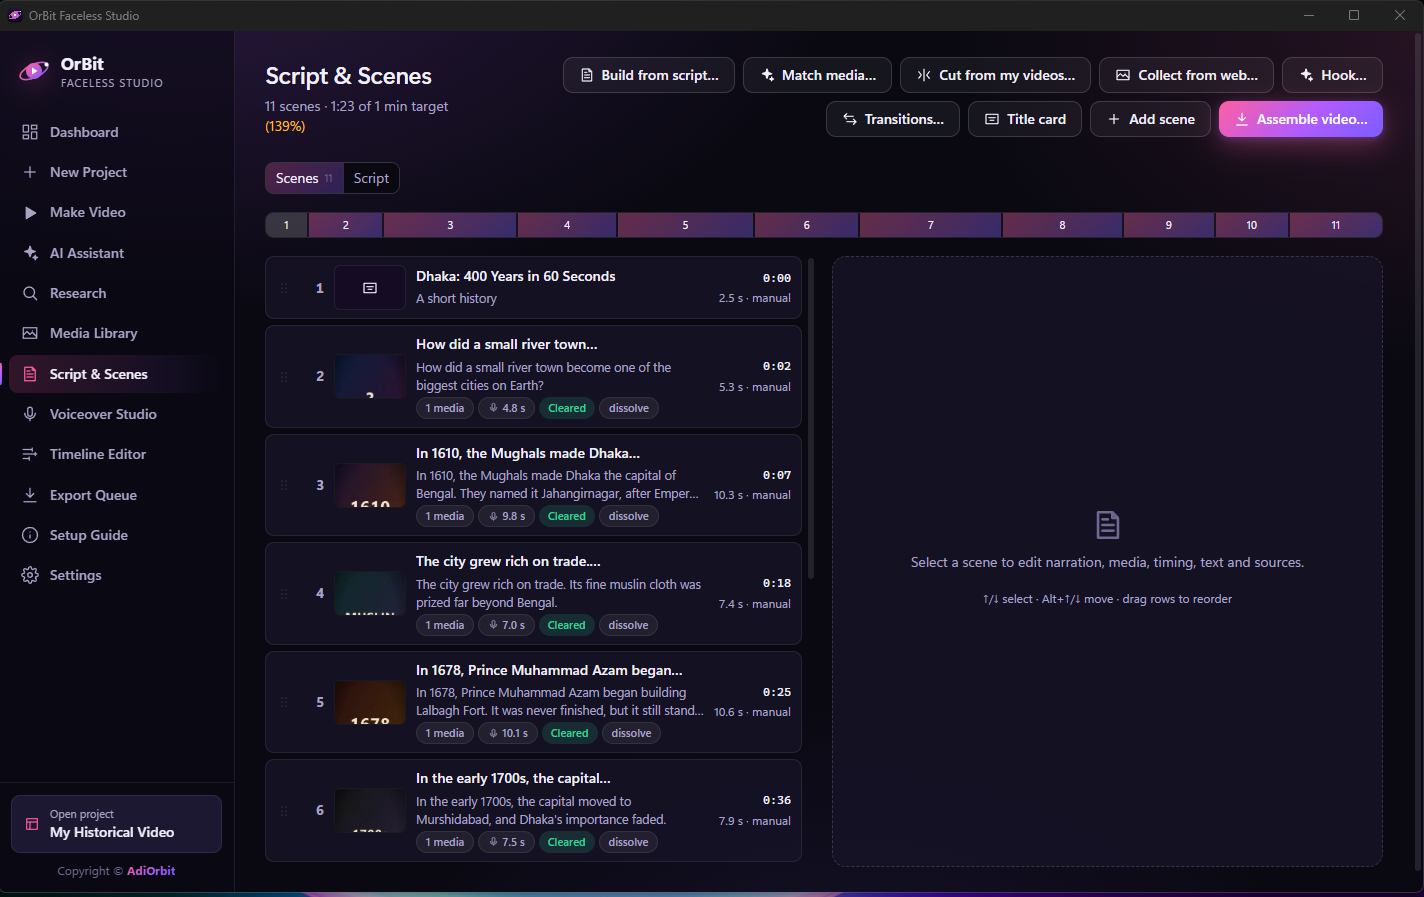Click the thumbnail of scene 5
Screen dimensions: 1424x897
[370, 702]
